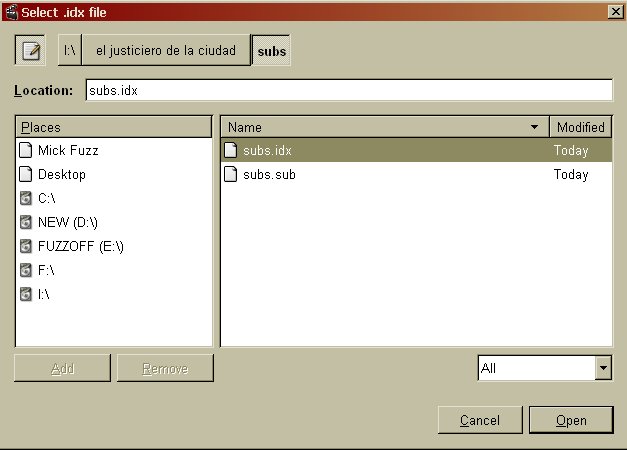Click the Desktop place icon
The image size is (627, 450).
(x=26, y=174)
